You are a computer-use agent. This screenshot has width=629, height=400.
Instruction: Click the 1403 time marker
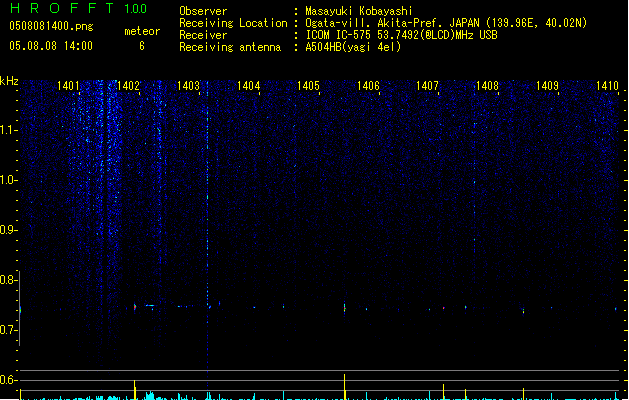188,86
